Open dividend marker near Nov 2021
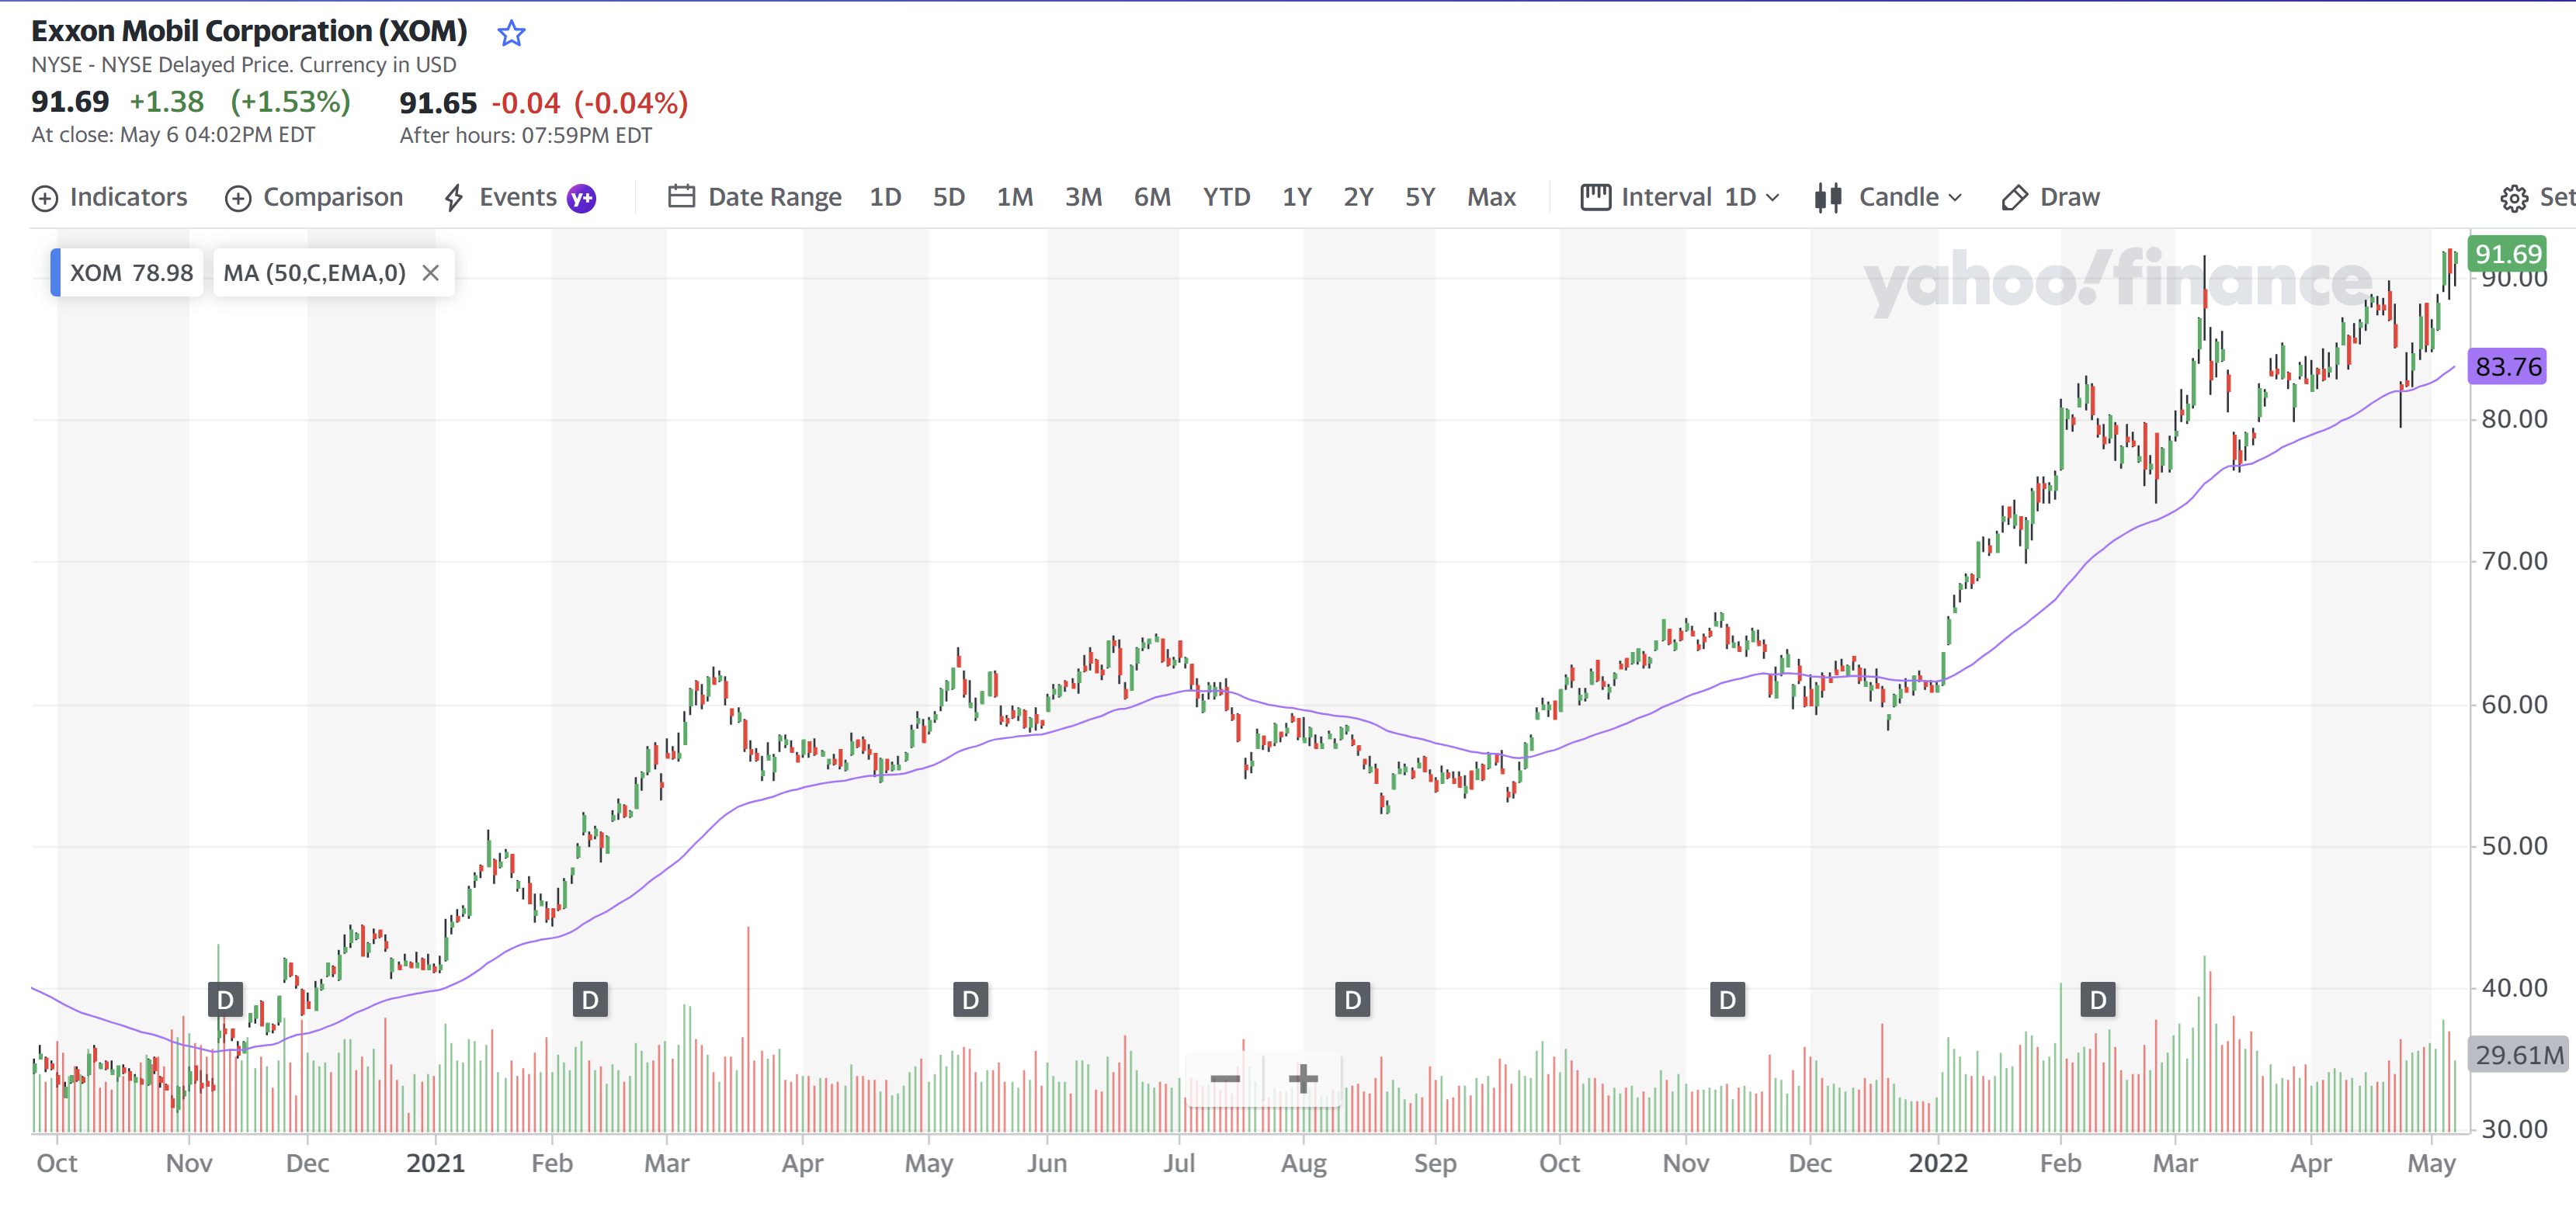The width and height of the screenshot is (2576, 1207). pos(1727,999)
